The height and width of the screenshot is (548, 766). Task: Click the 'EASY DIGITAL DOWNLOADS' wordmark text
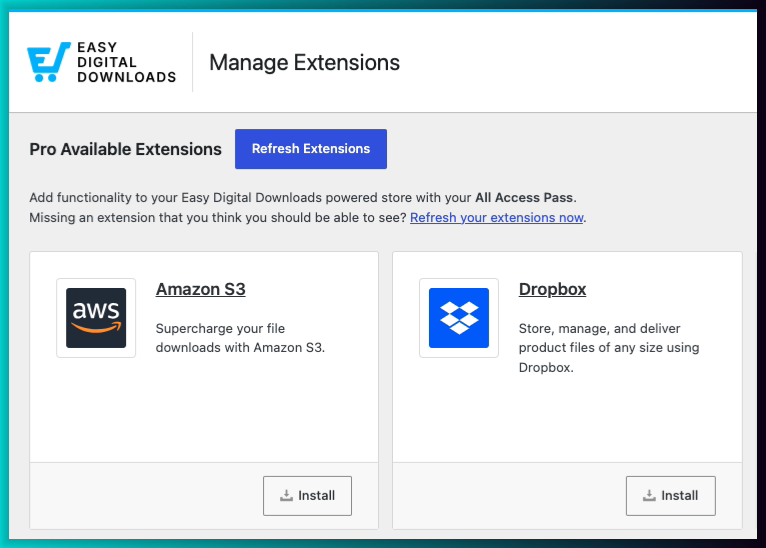(127, 62)
